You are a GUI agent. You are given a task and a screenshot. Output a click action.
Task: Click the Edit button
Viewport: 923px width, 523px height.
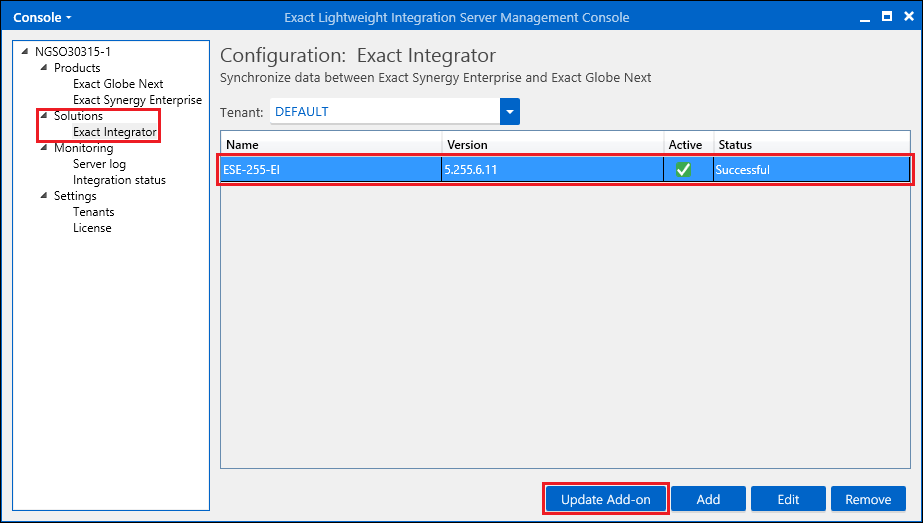pos(788,499)
